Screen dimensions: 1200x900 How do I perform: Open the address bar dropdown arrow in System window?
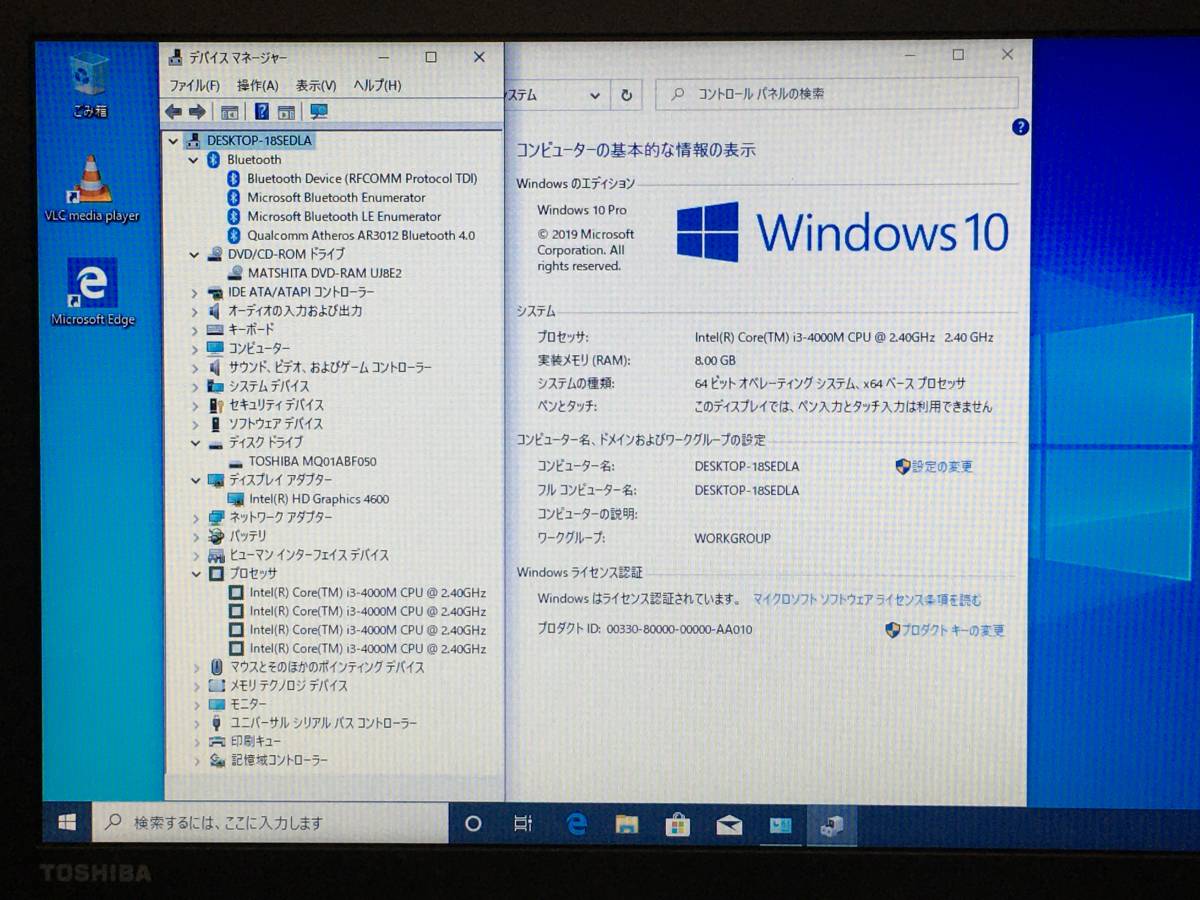[x=595, y=96]
